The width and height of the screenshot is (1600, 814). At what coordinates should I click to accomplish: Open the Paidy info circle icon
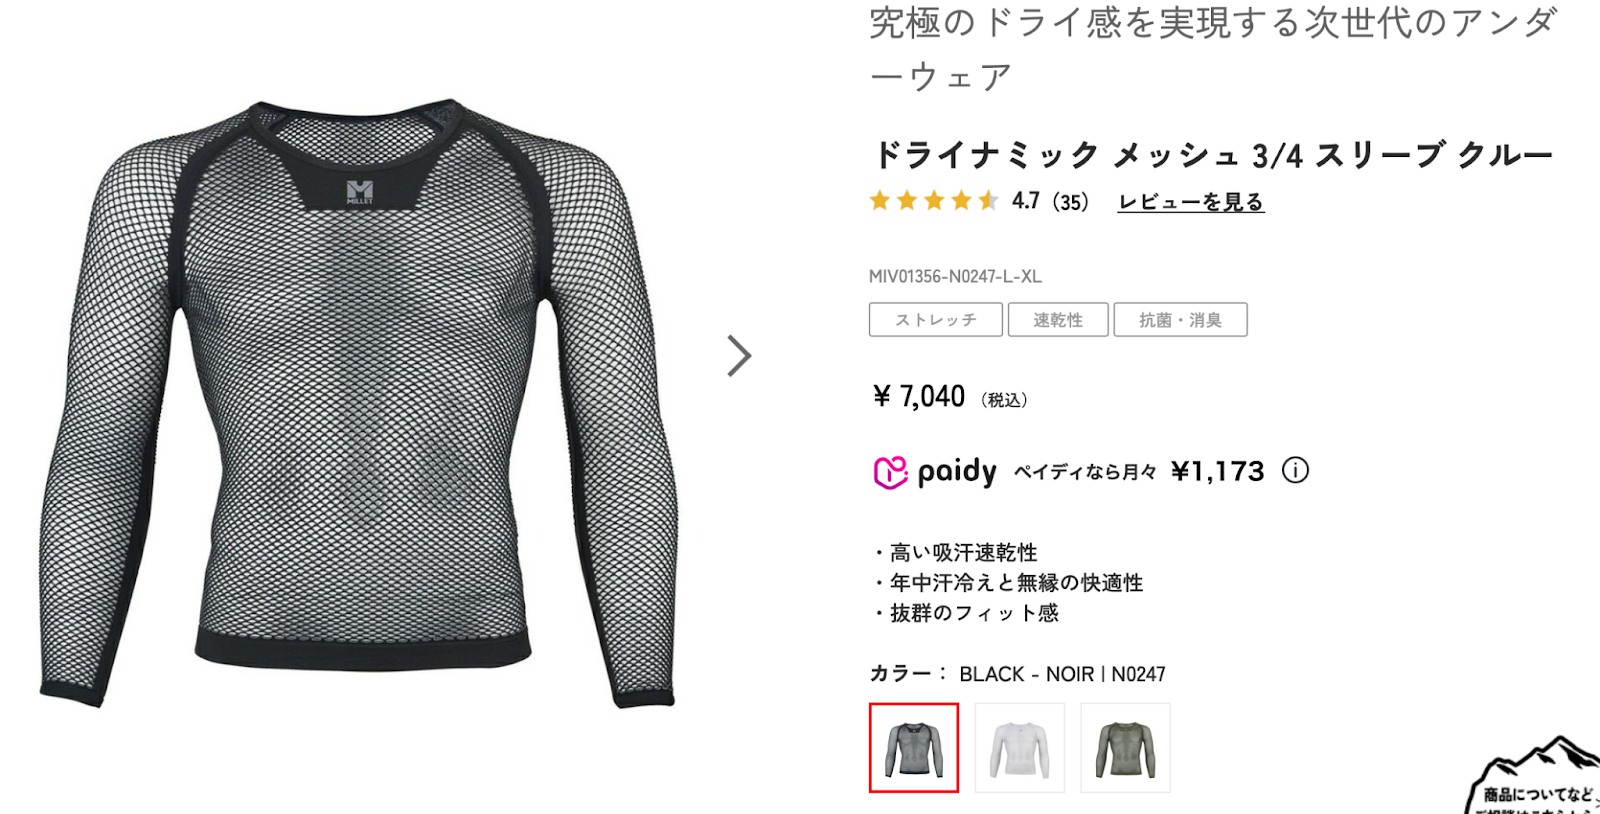pyautogui.click(x=1295, y=470)
